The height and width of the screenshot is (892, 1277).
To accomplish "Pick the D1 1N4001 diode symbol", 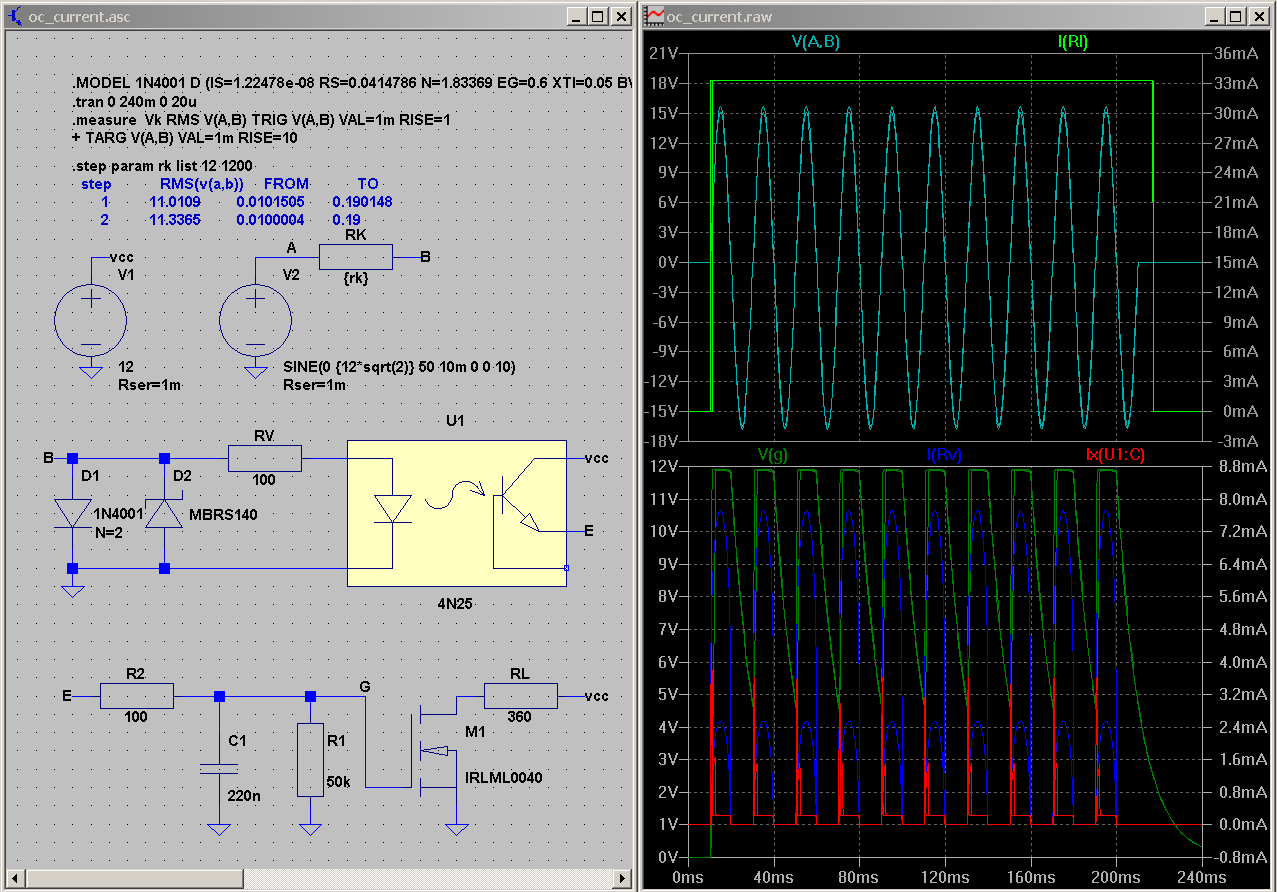I will (x=72, y=513).
